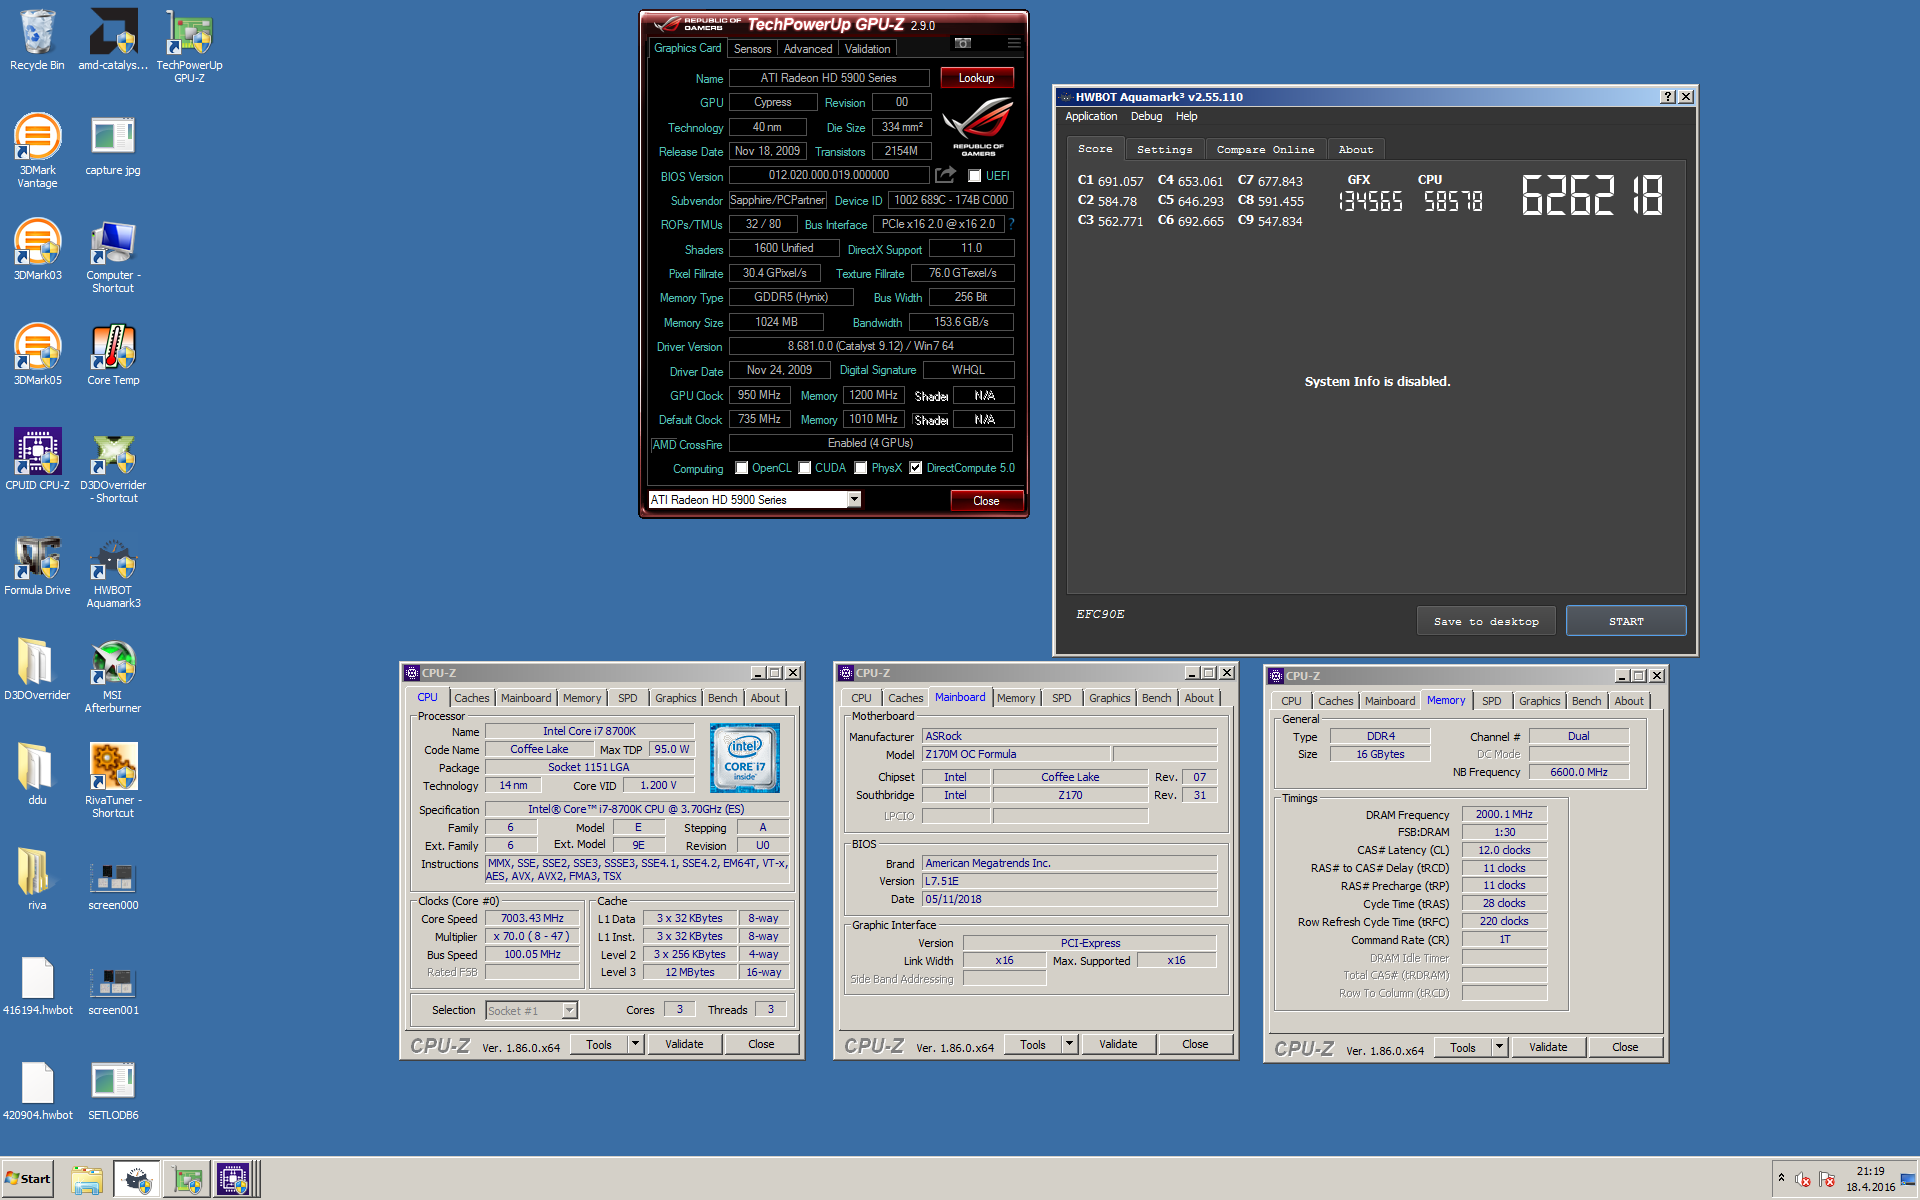This screenshot has width=1920, height=1200.
Task: Open the D3DOverrider shortcut icon
Action: pos(113,466)
